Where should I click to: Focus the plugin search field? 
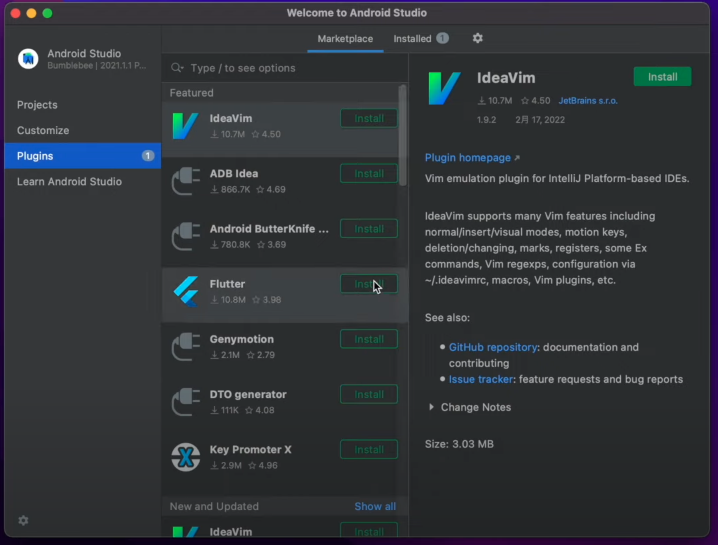pos(285,68)
